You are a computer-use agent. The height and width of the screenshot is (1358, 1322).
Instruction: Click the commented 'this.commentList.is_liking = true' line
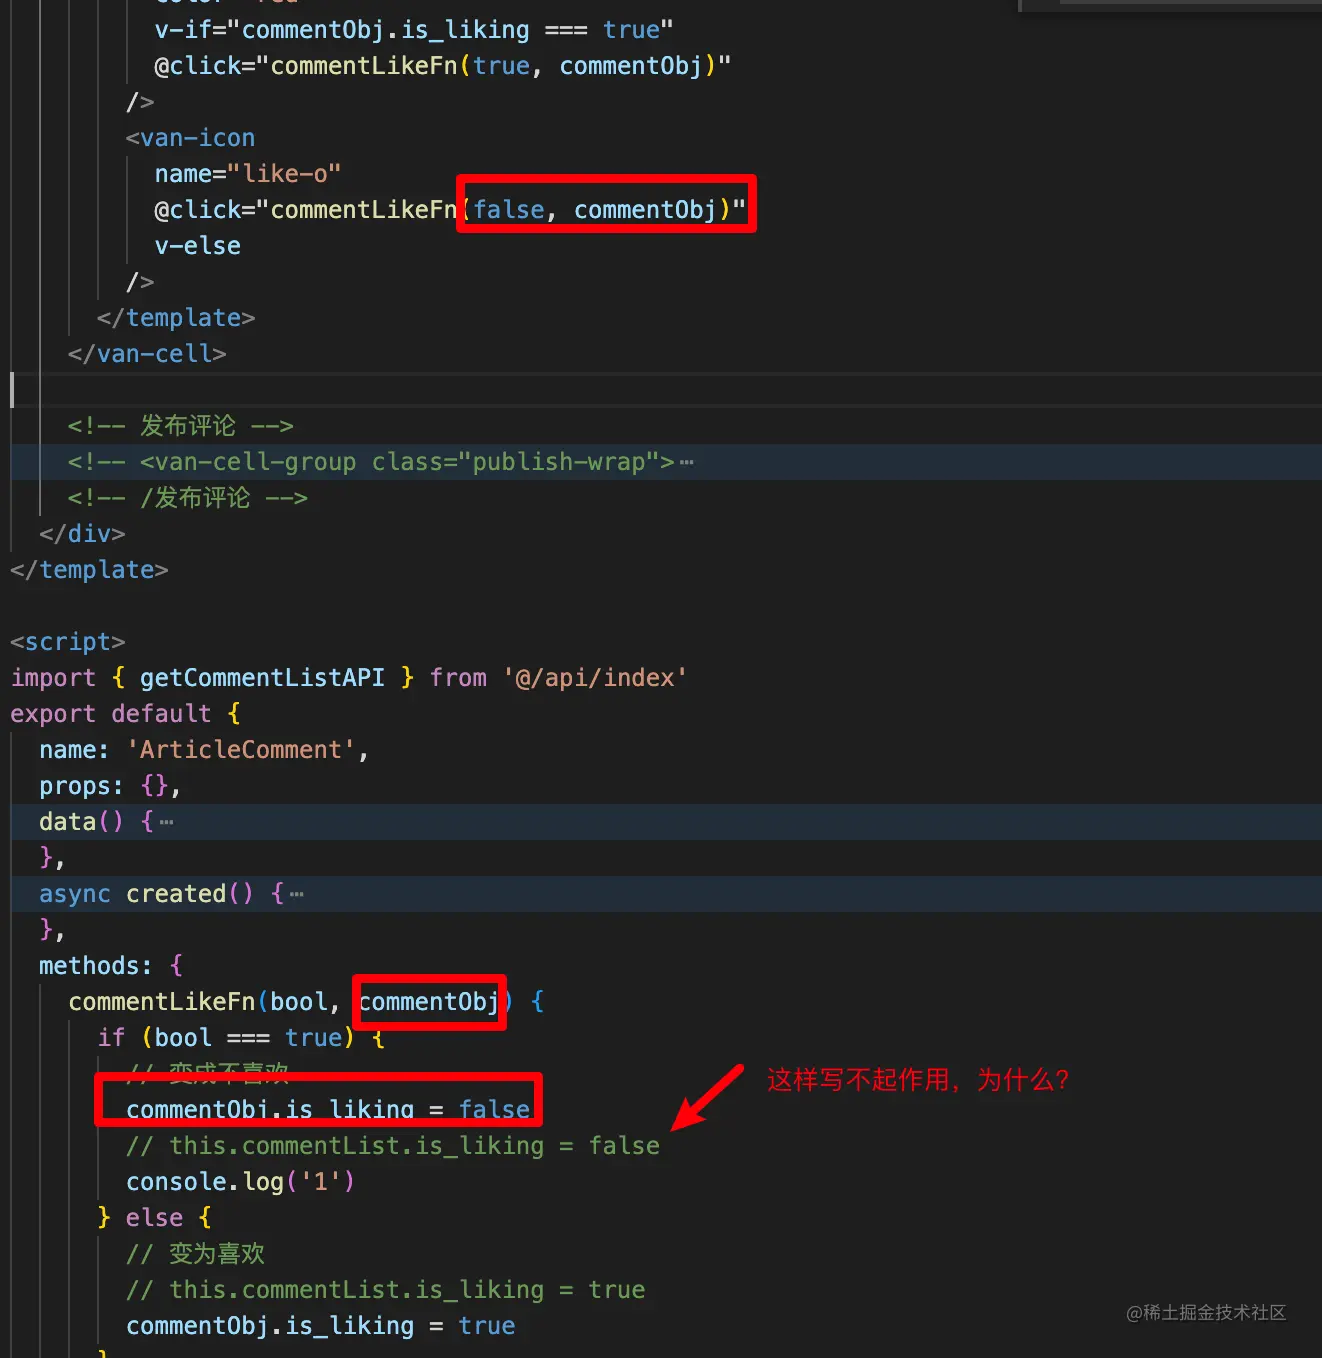pyautogui.click(x=386, y=1290)
